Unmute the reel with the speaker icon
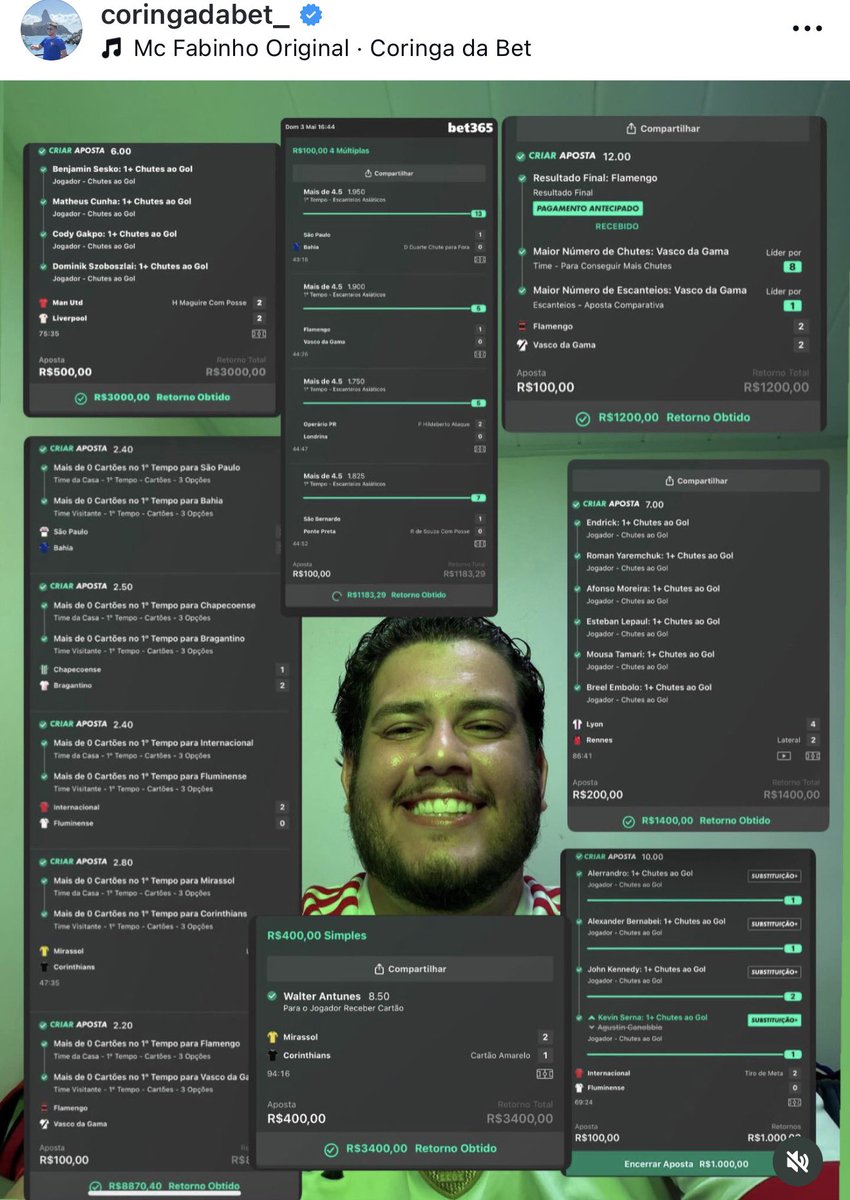Viewport: 850px width, 1200px height. 797,1161
